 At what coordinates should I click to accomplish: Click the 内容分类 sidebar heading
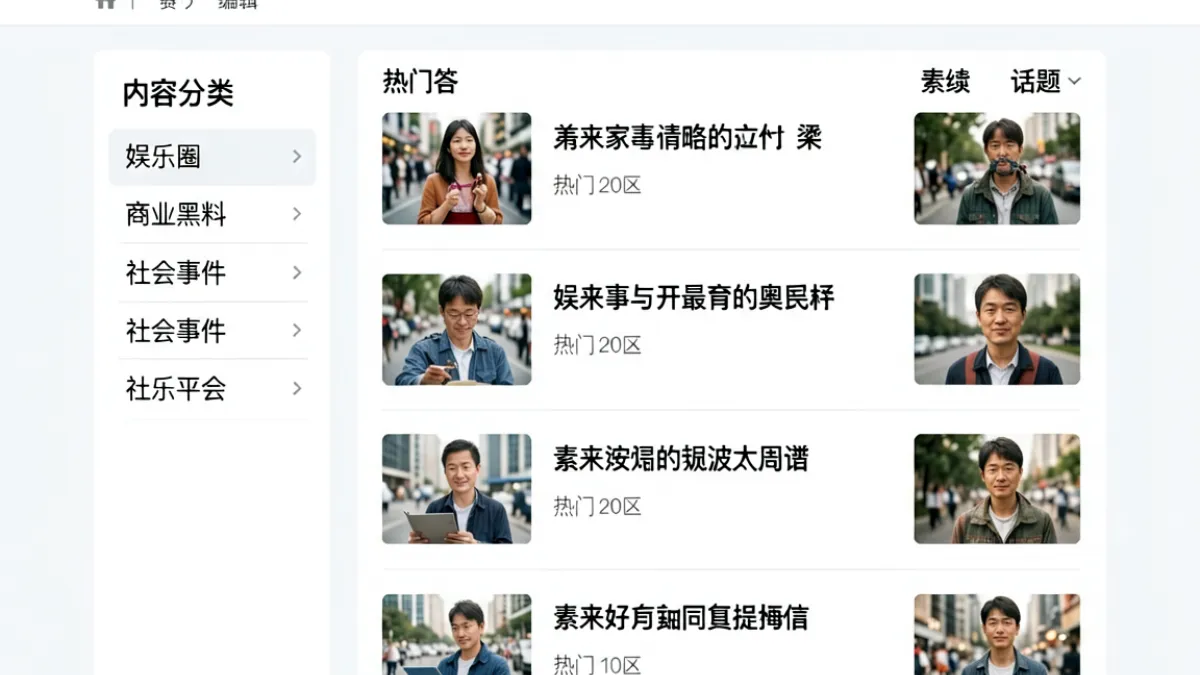[x=178, y=93]
